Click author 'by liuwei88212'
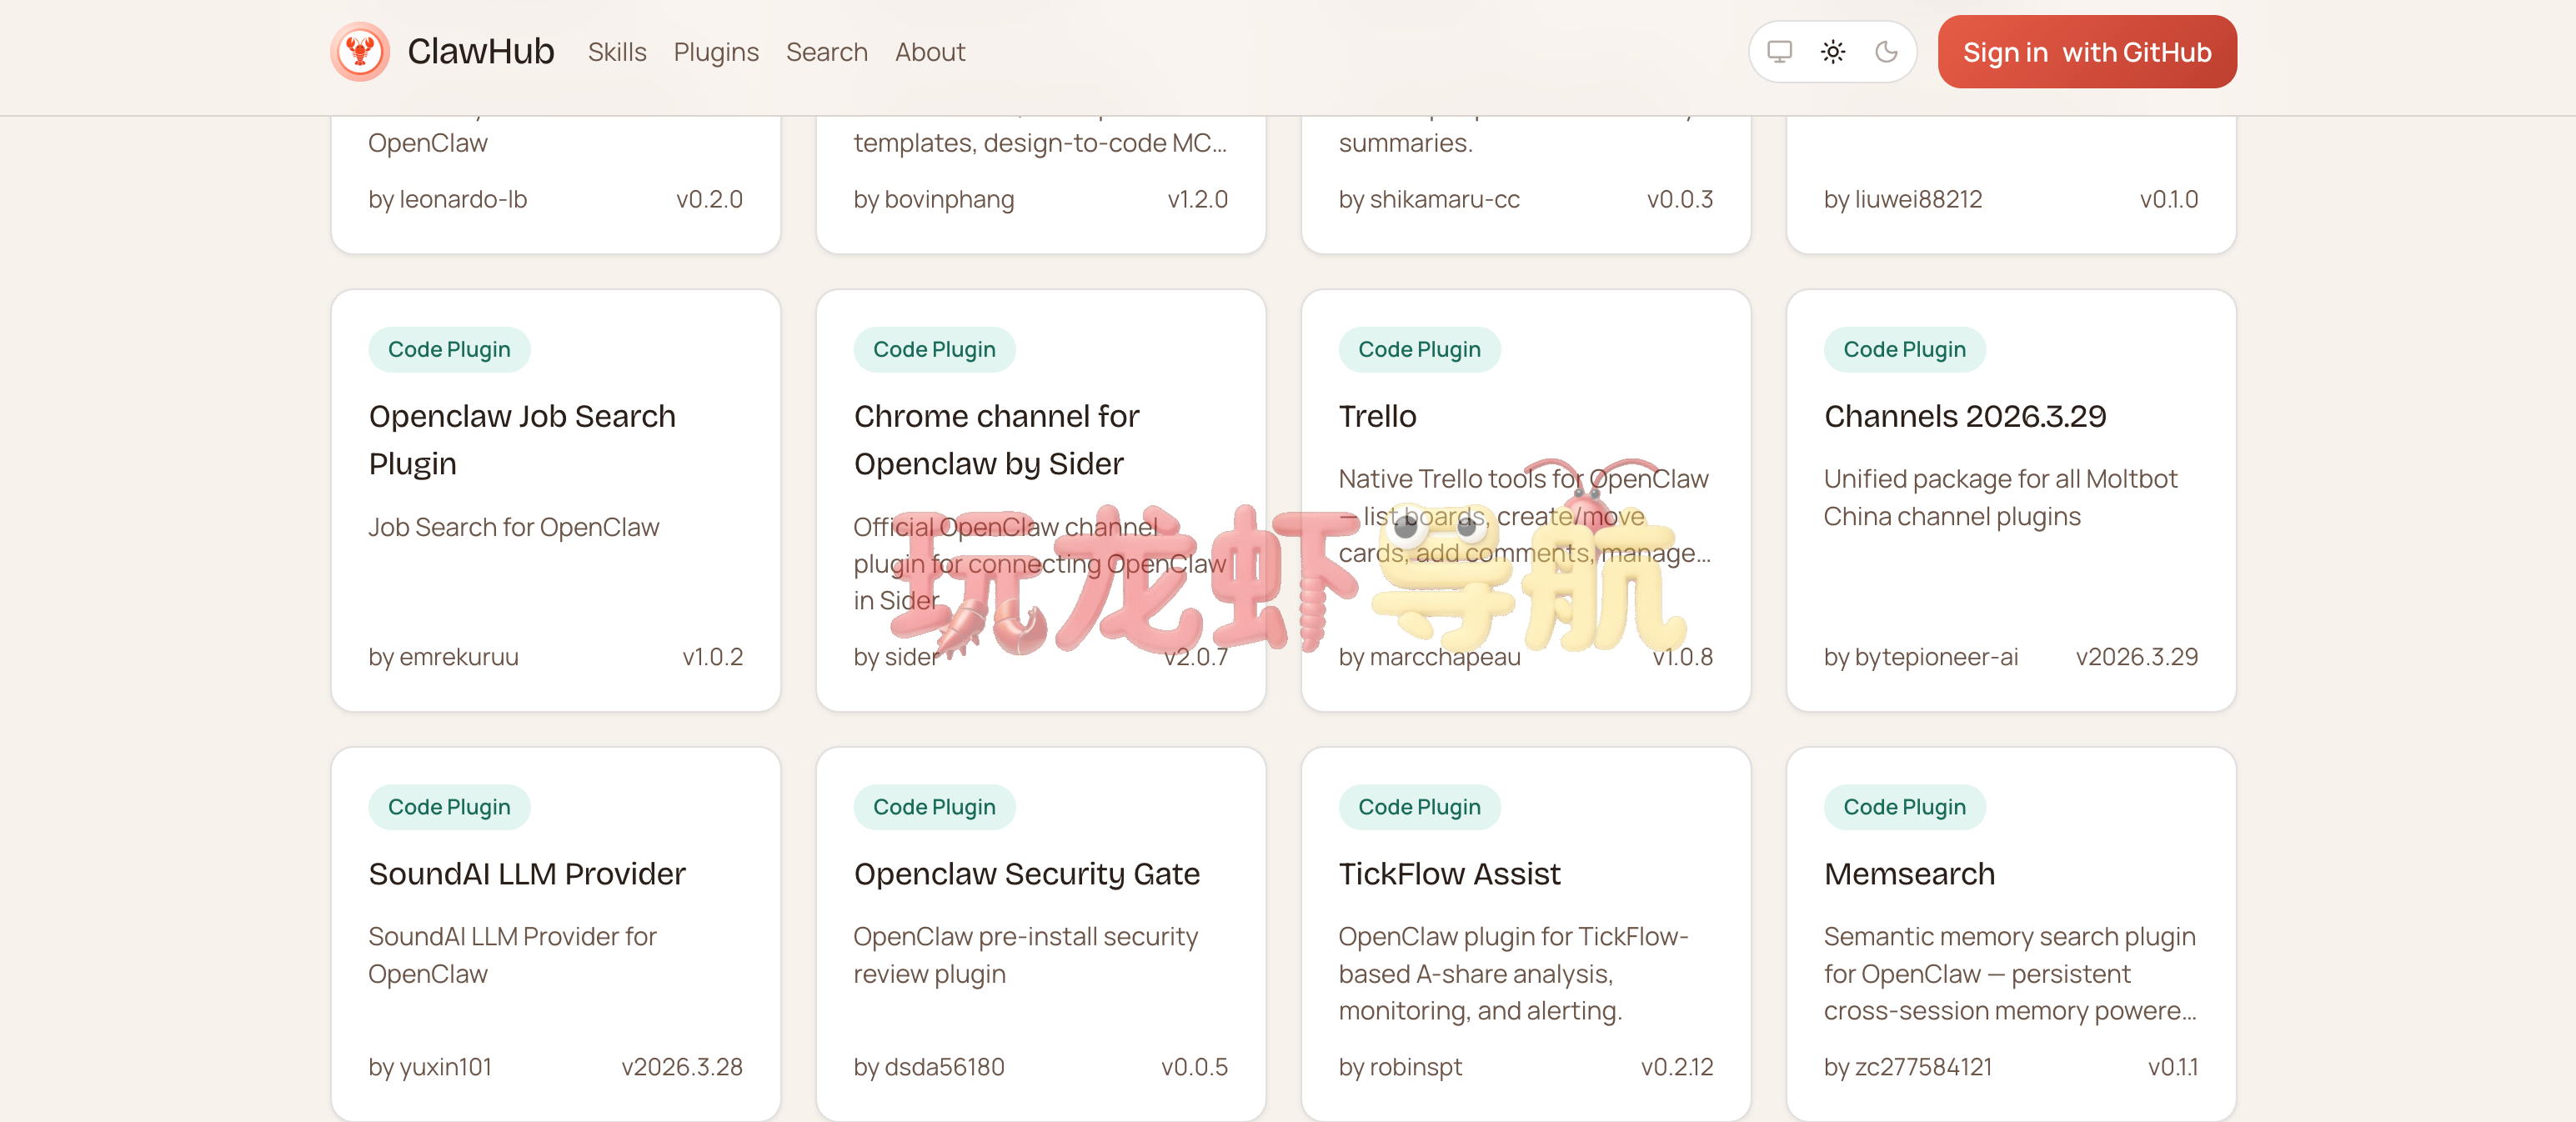The height and width of the screenshot is (1122, 2576). point(1902,199)
